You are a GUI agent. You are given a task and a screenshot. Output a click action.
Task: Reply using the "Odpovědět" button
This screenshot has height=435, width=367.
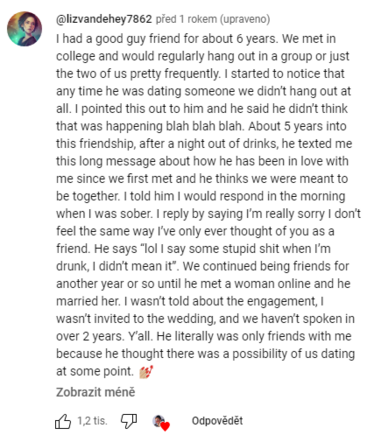pyautogui.click(x=217, y=421)
